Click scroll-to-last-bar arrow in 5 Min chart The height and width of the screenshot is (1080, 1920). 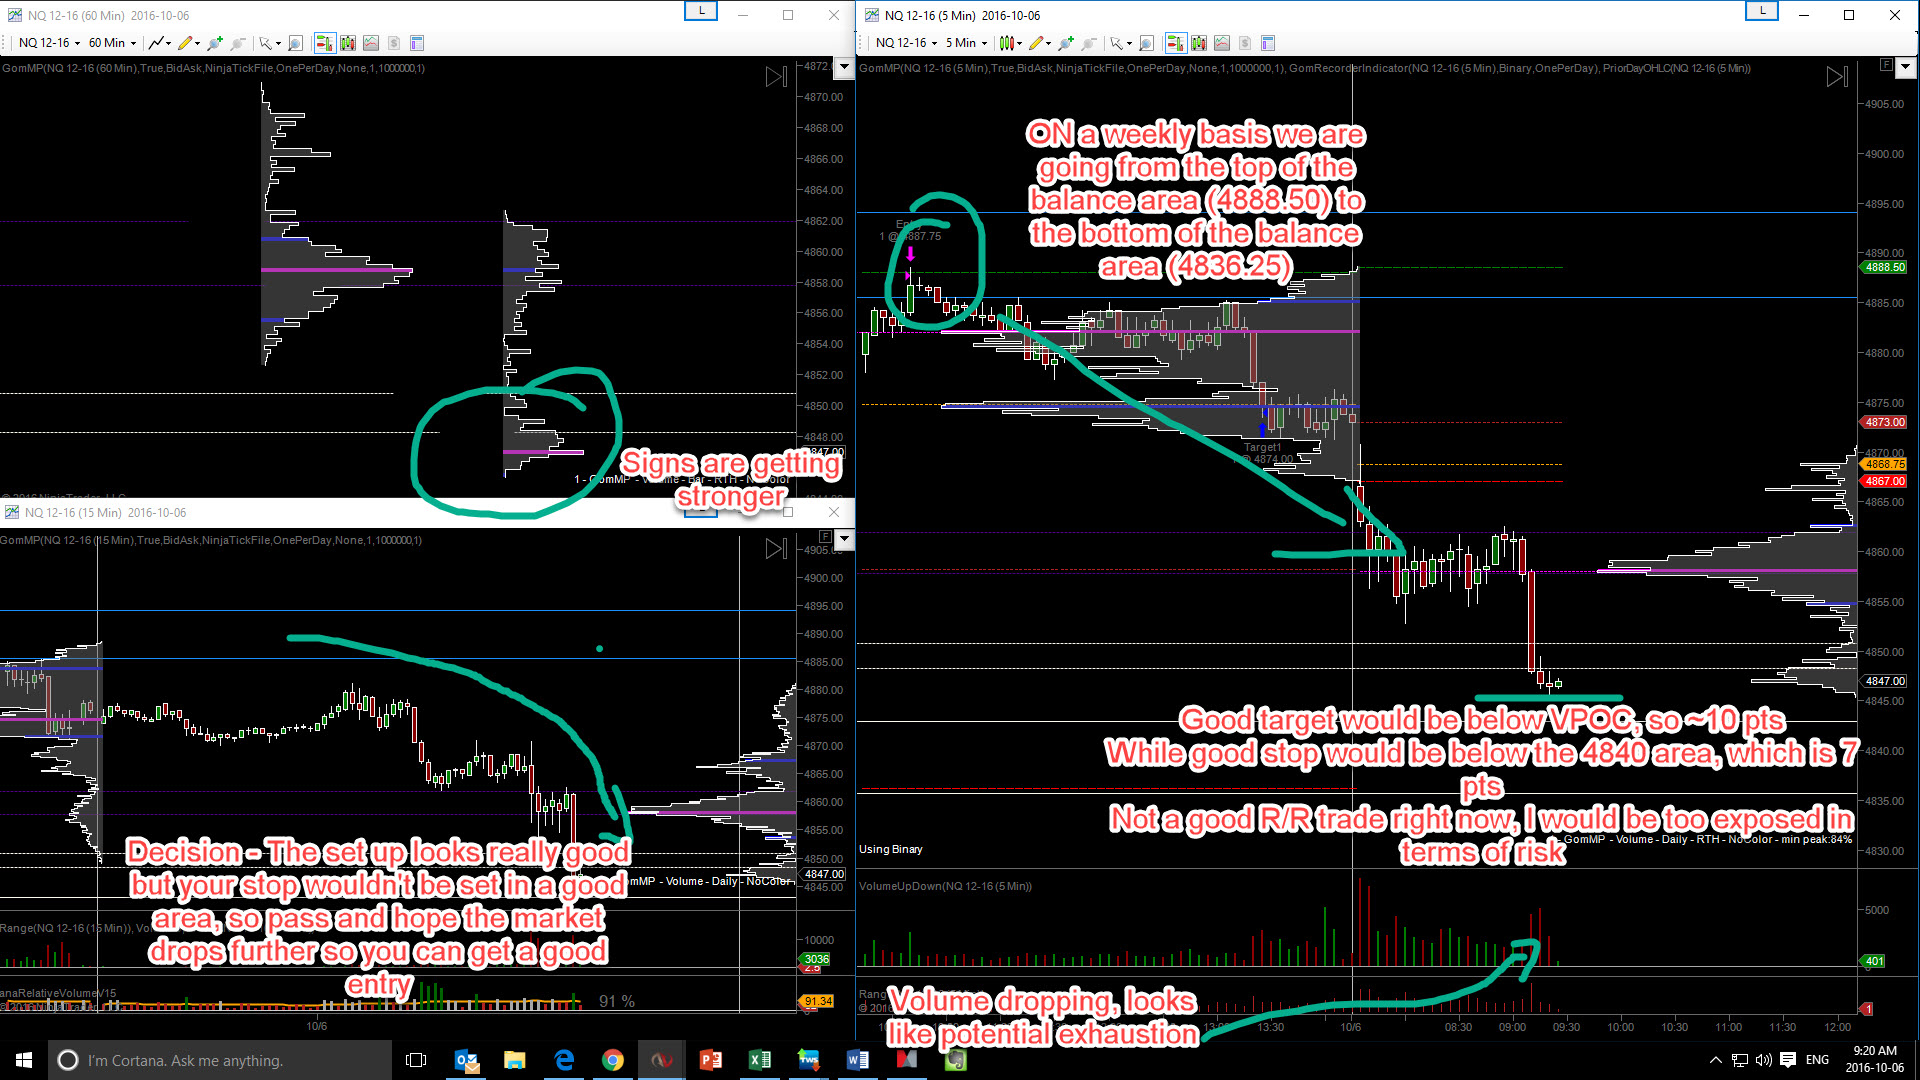point(1837,77)
